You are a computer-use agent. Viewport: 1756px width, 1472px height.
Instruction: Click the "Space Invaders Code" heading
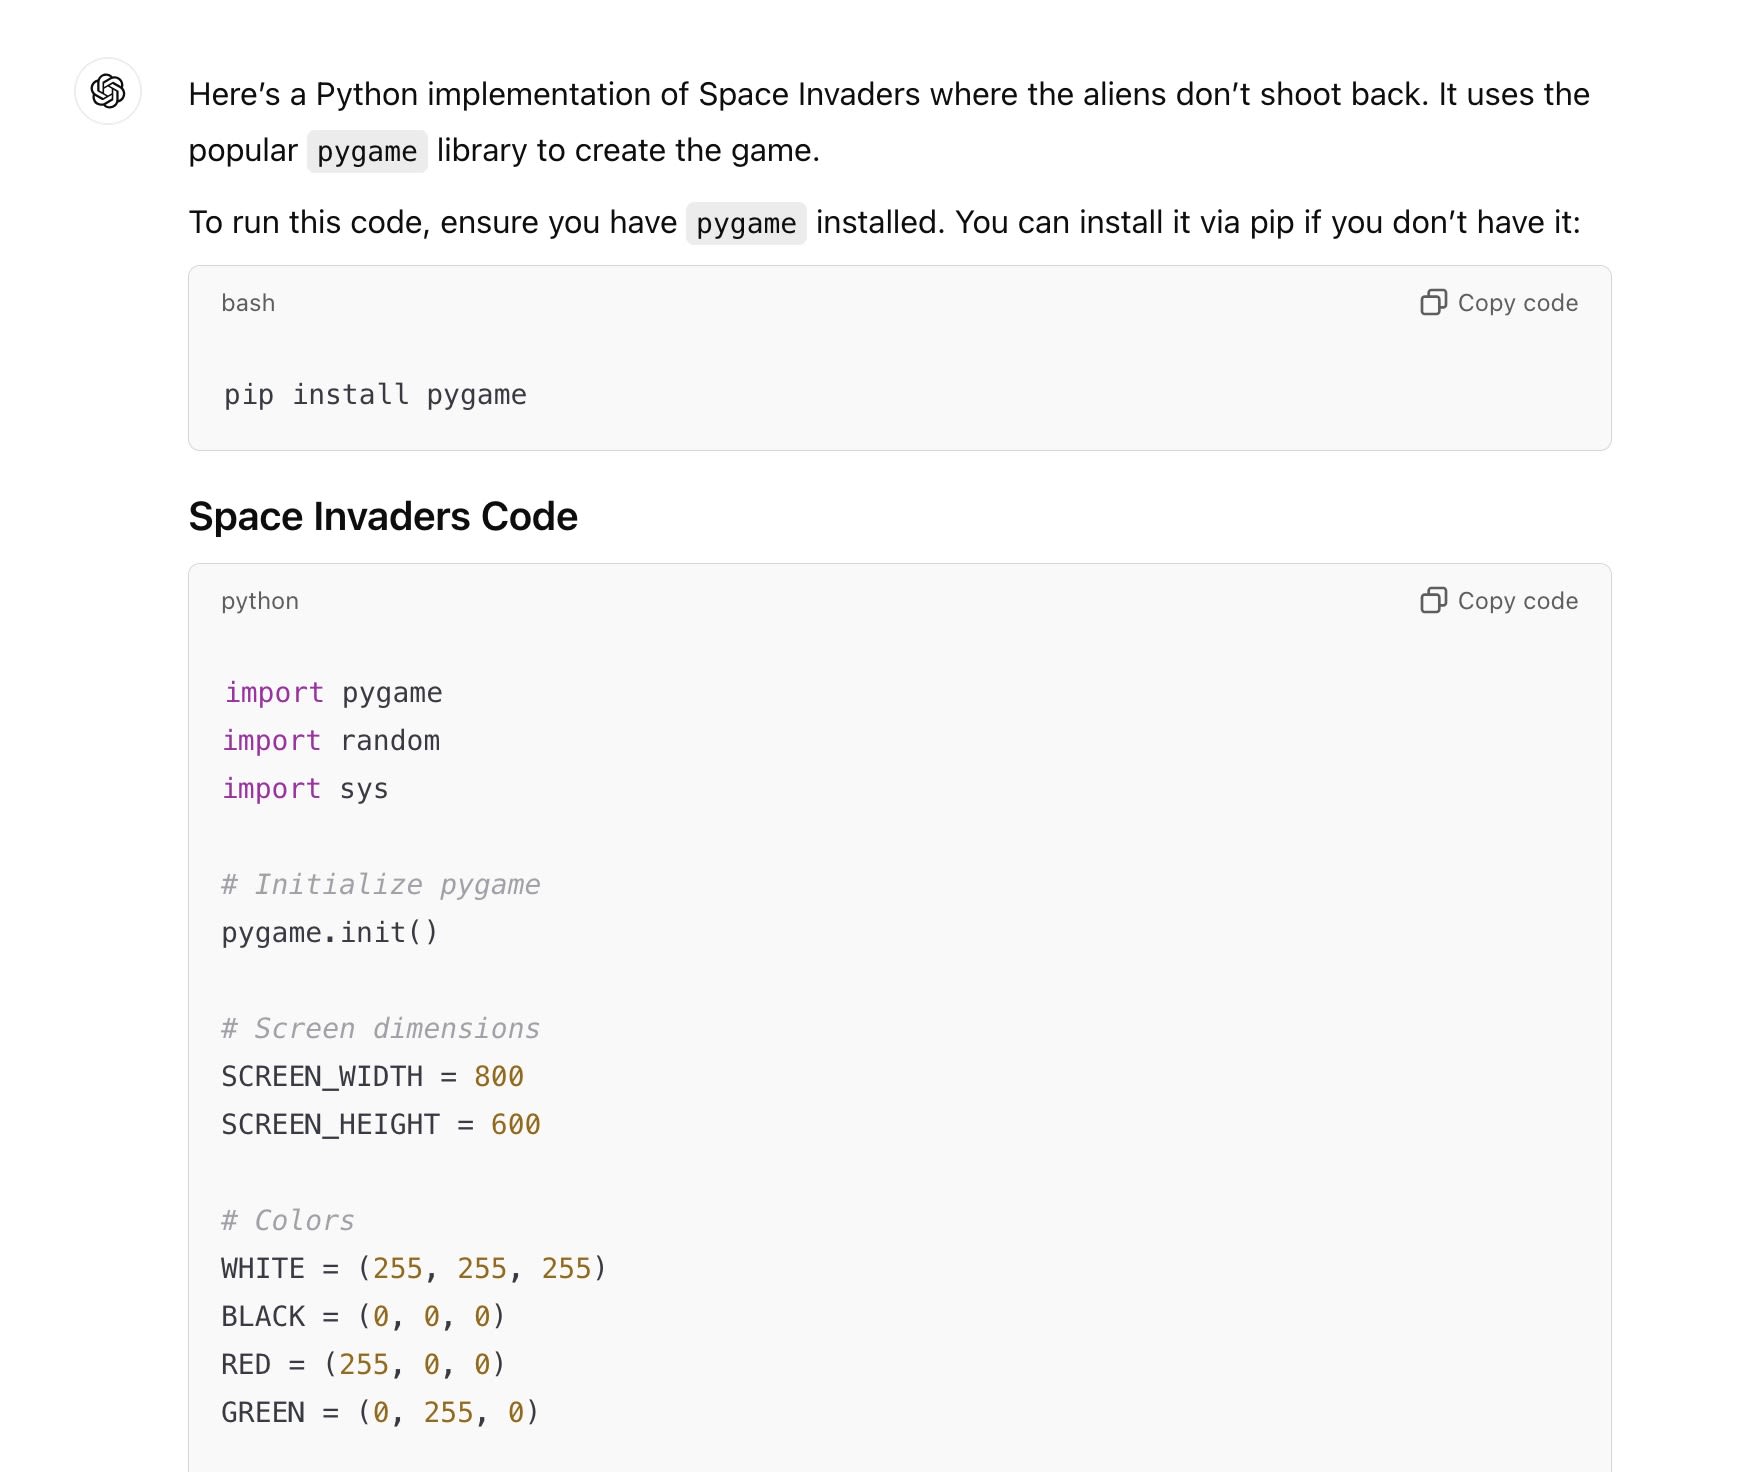tap(383, 517)
